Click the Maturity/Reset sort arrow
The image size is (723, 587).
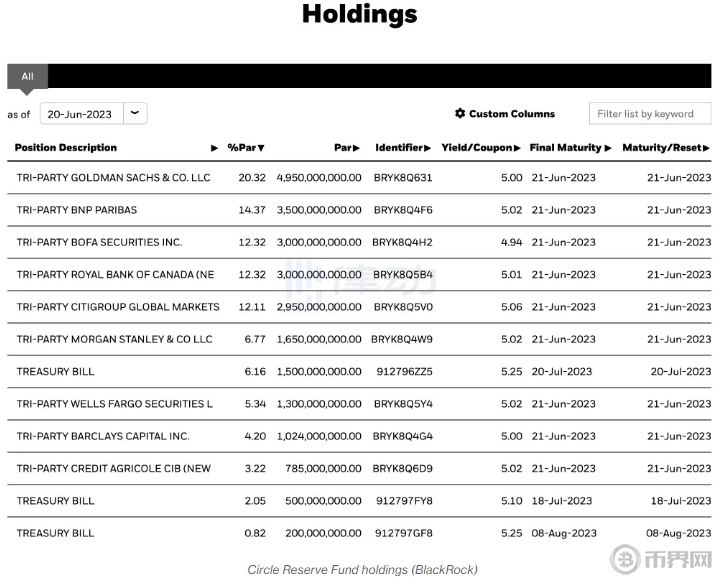[x=707, y=148]
